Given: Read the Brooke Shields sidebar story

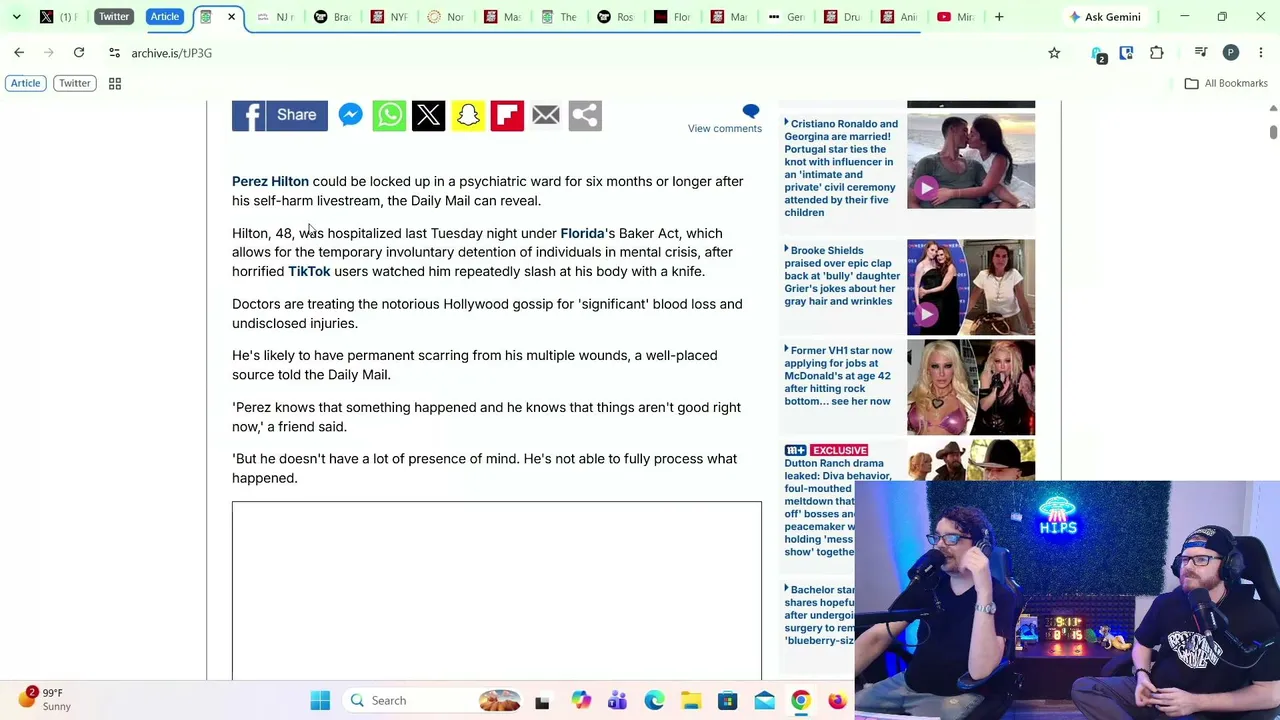Looking at the screenshot, I should click(x=842, y=276).
